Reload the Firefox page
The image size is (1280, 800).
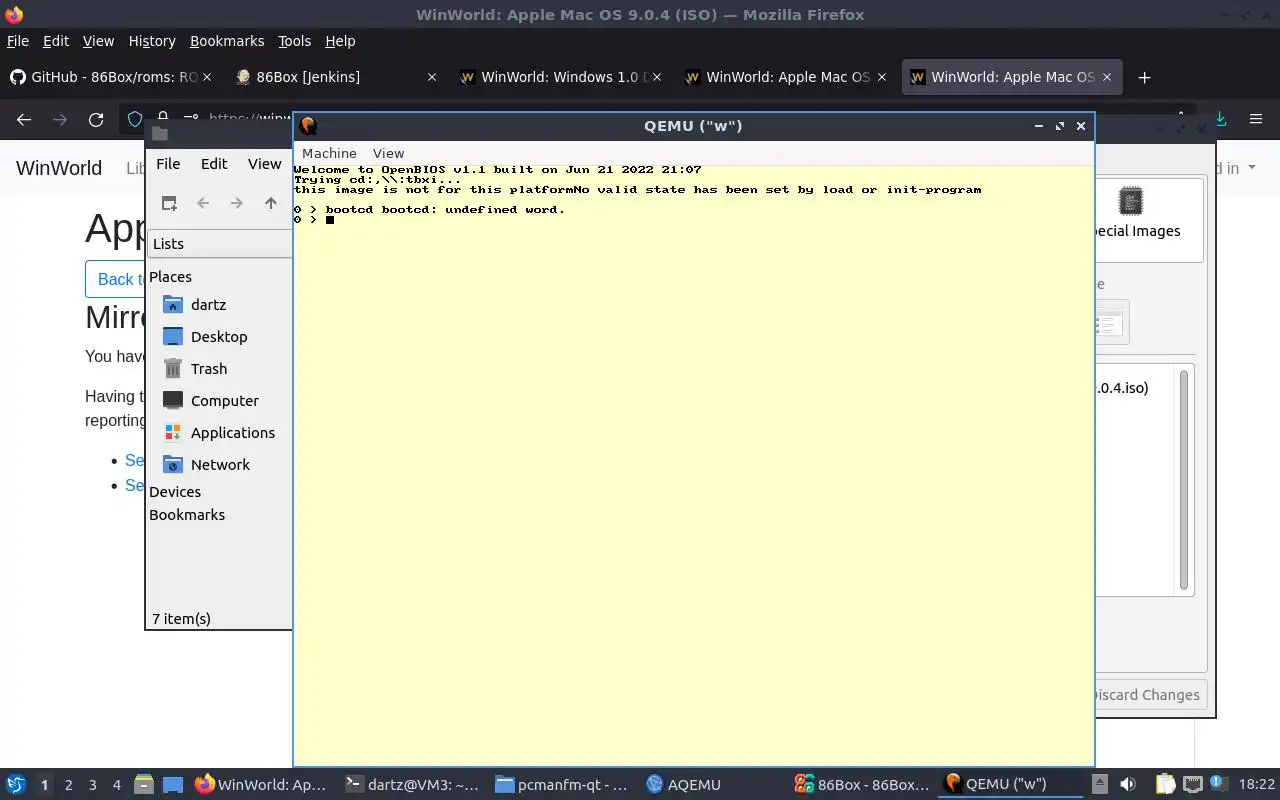click(96, 119)
